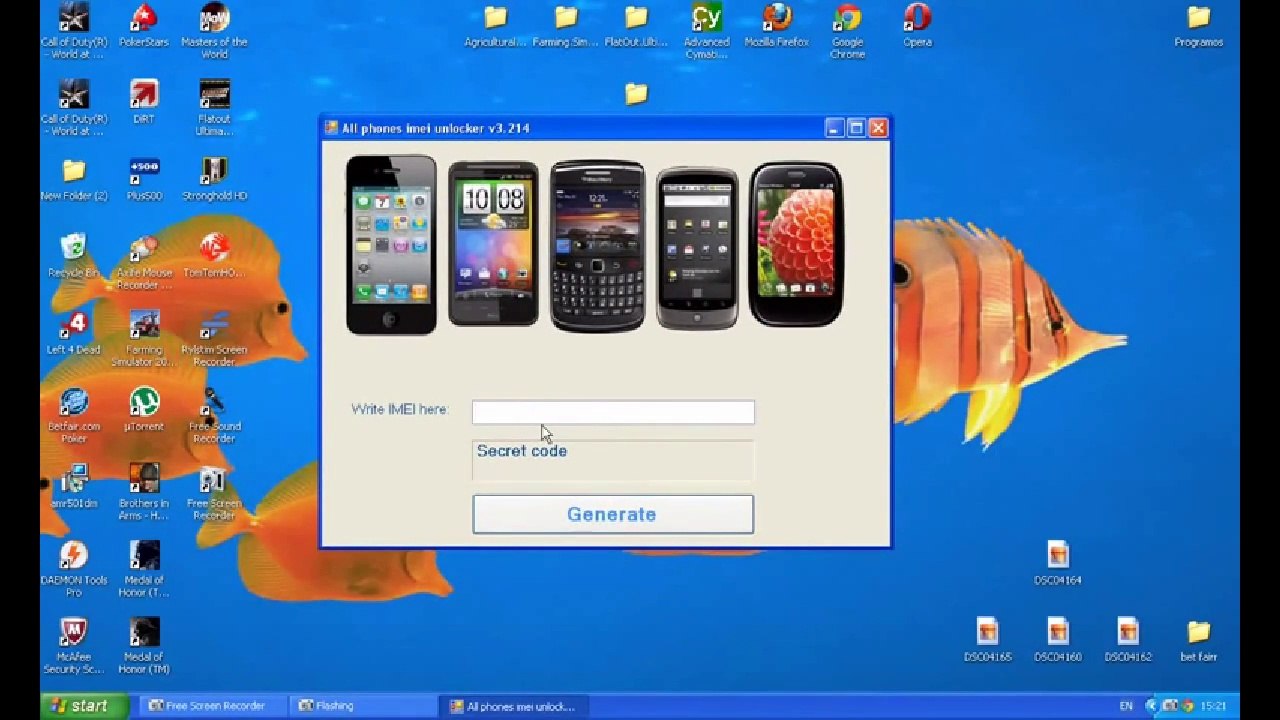Click the camera tray icon
The height and width of the screenshot is (720, 1280).
[1169, 706]
